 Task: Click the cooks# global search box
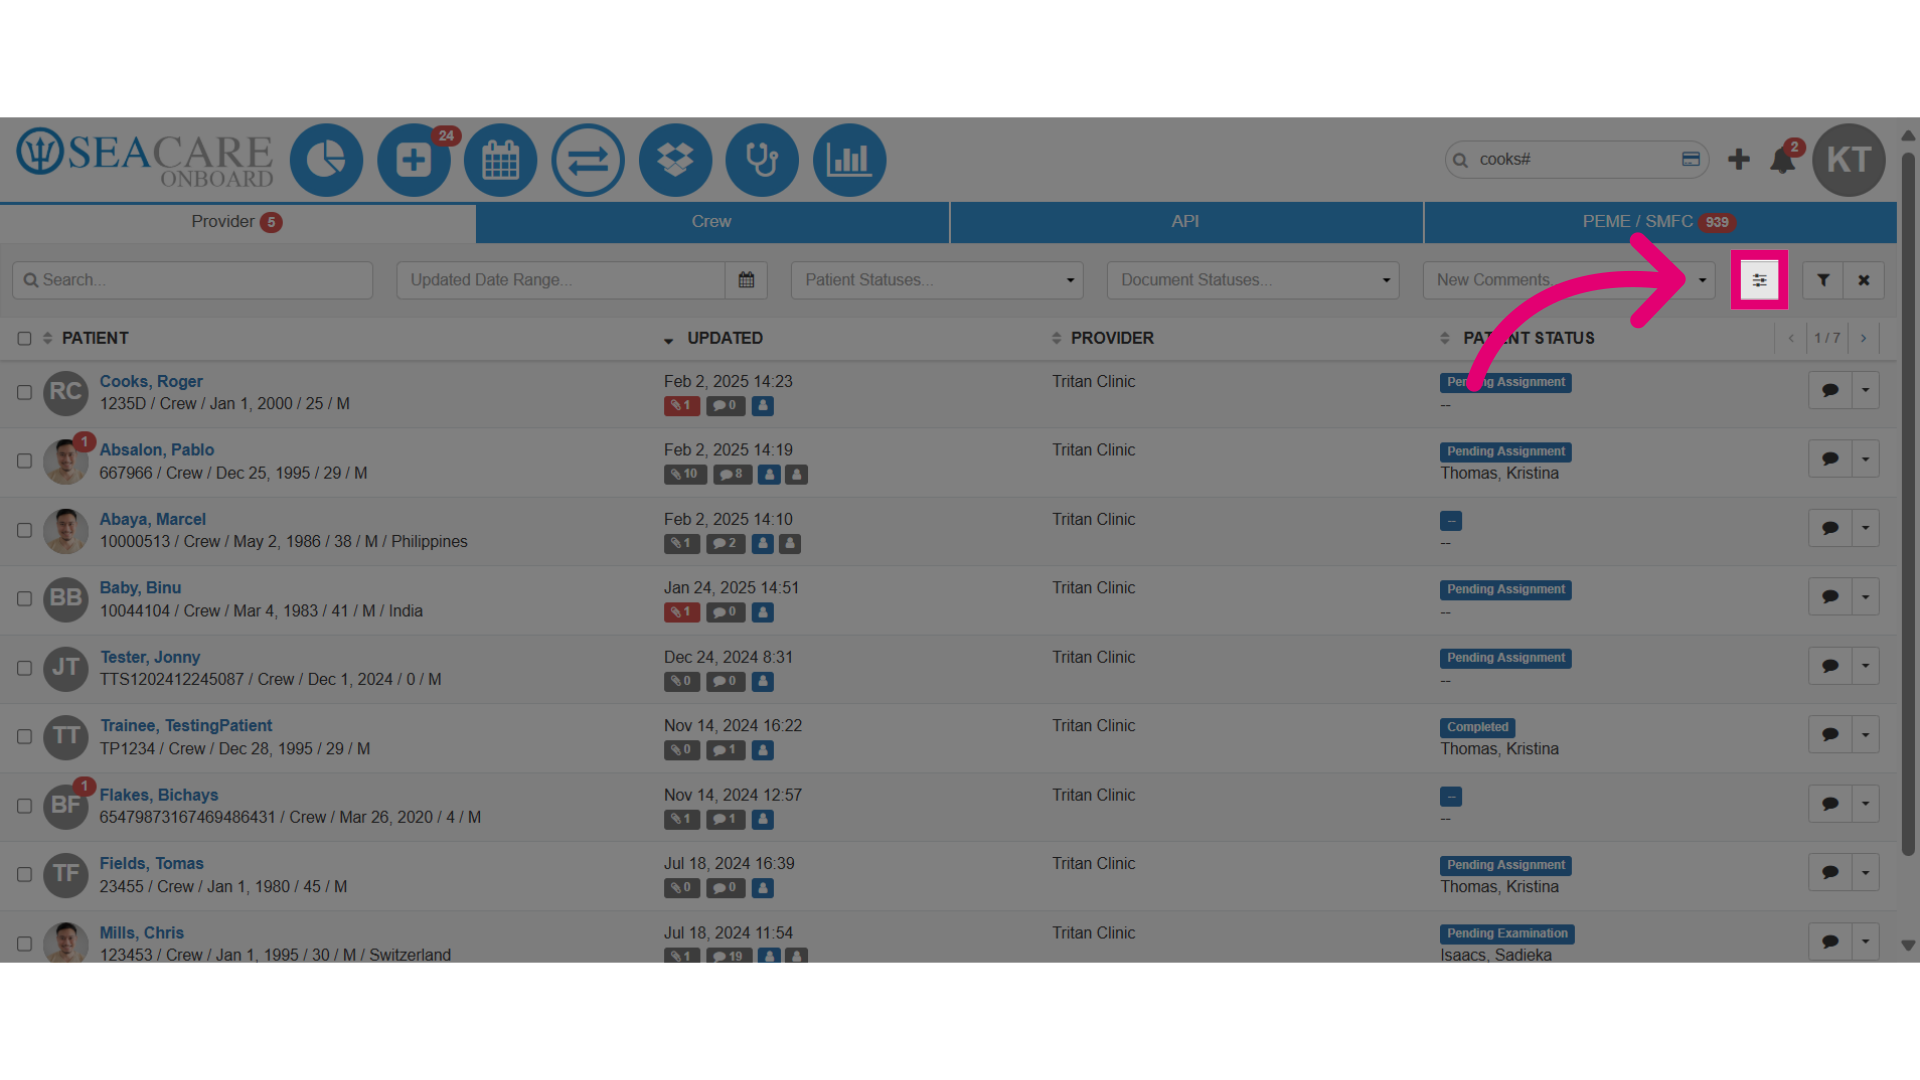[1576, 159]
